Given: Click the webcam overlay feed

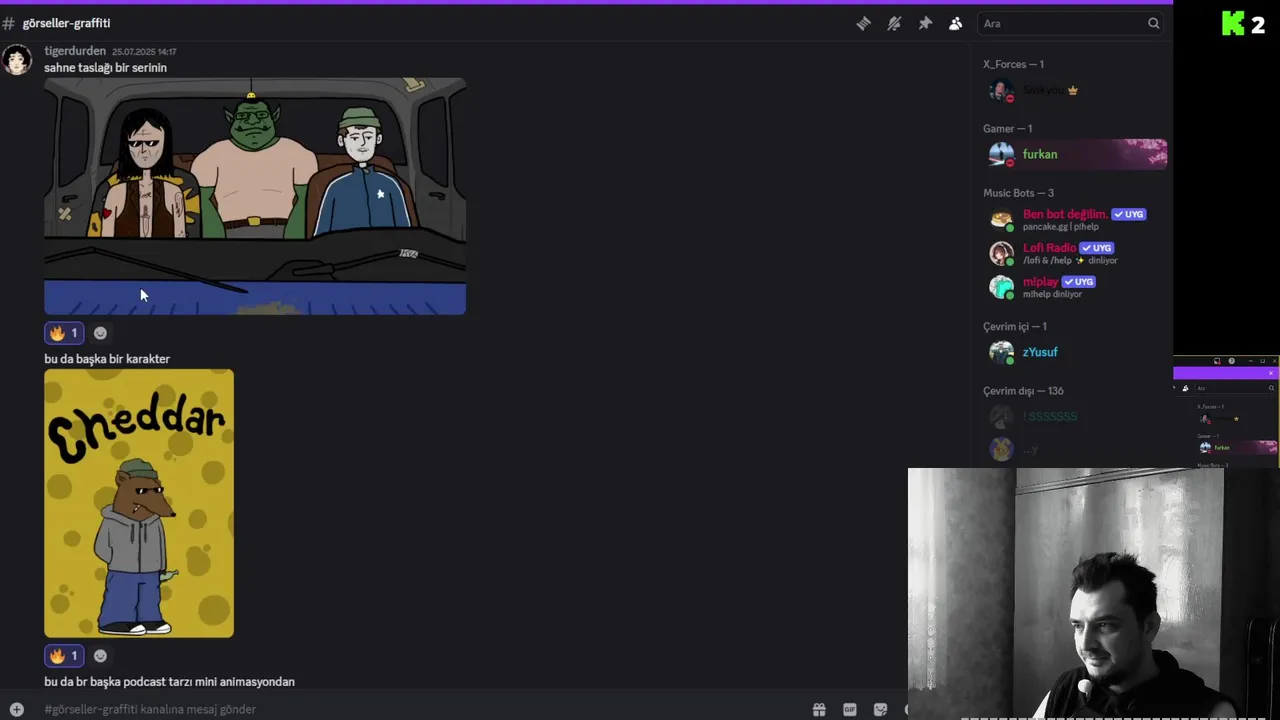Looking at the screenshot, I should tap(1094, 594).
